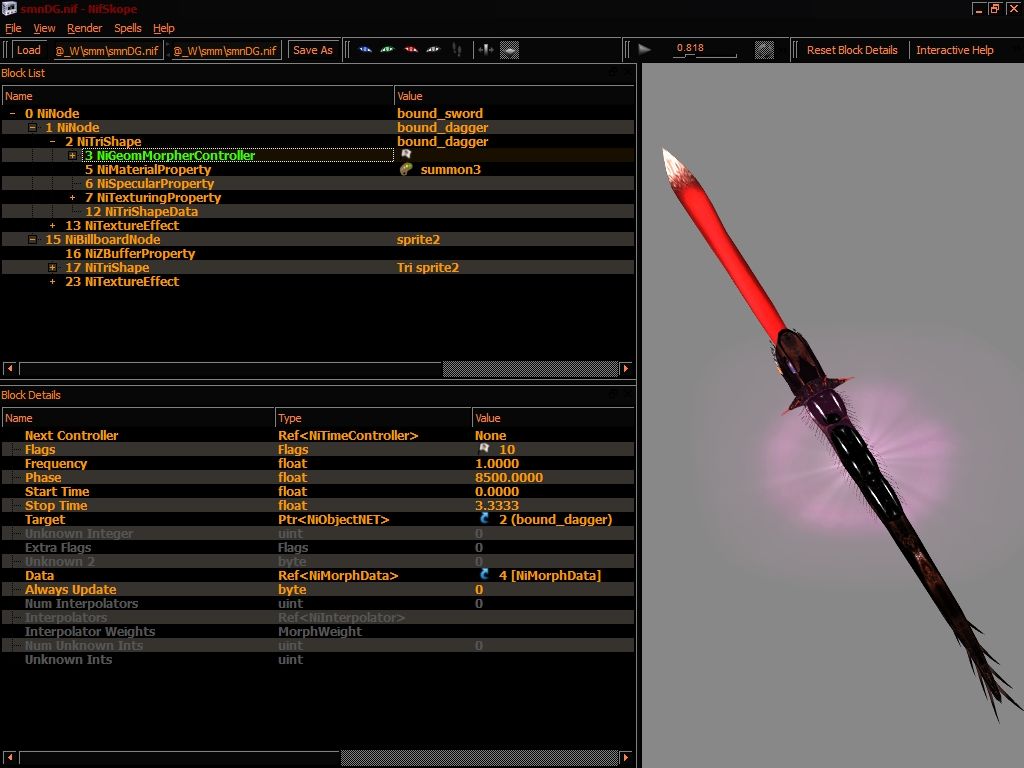The height and width of the screenshot is (768, 1024).
Task: Click the blue eye view icon
Action: (x=365, y=50)
